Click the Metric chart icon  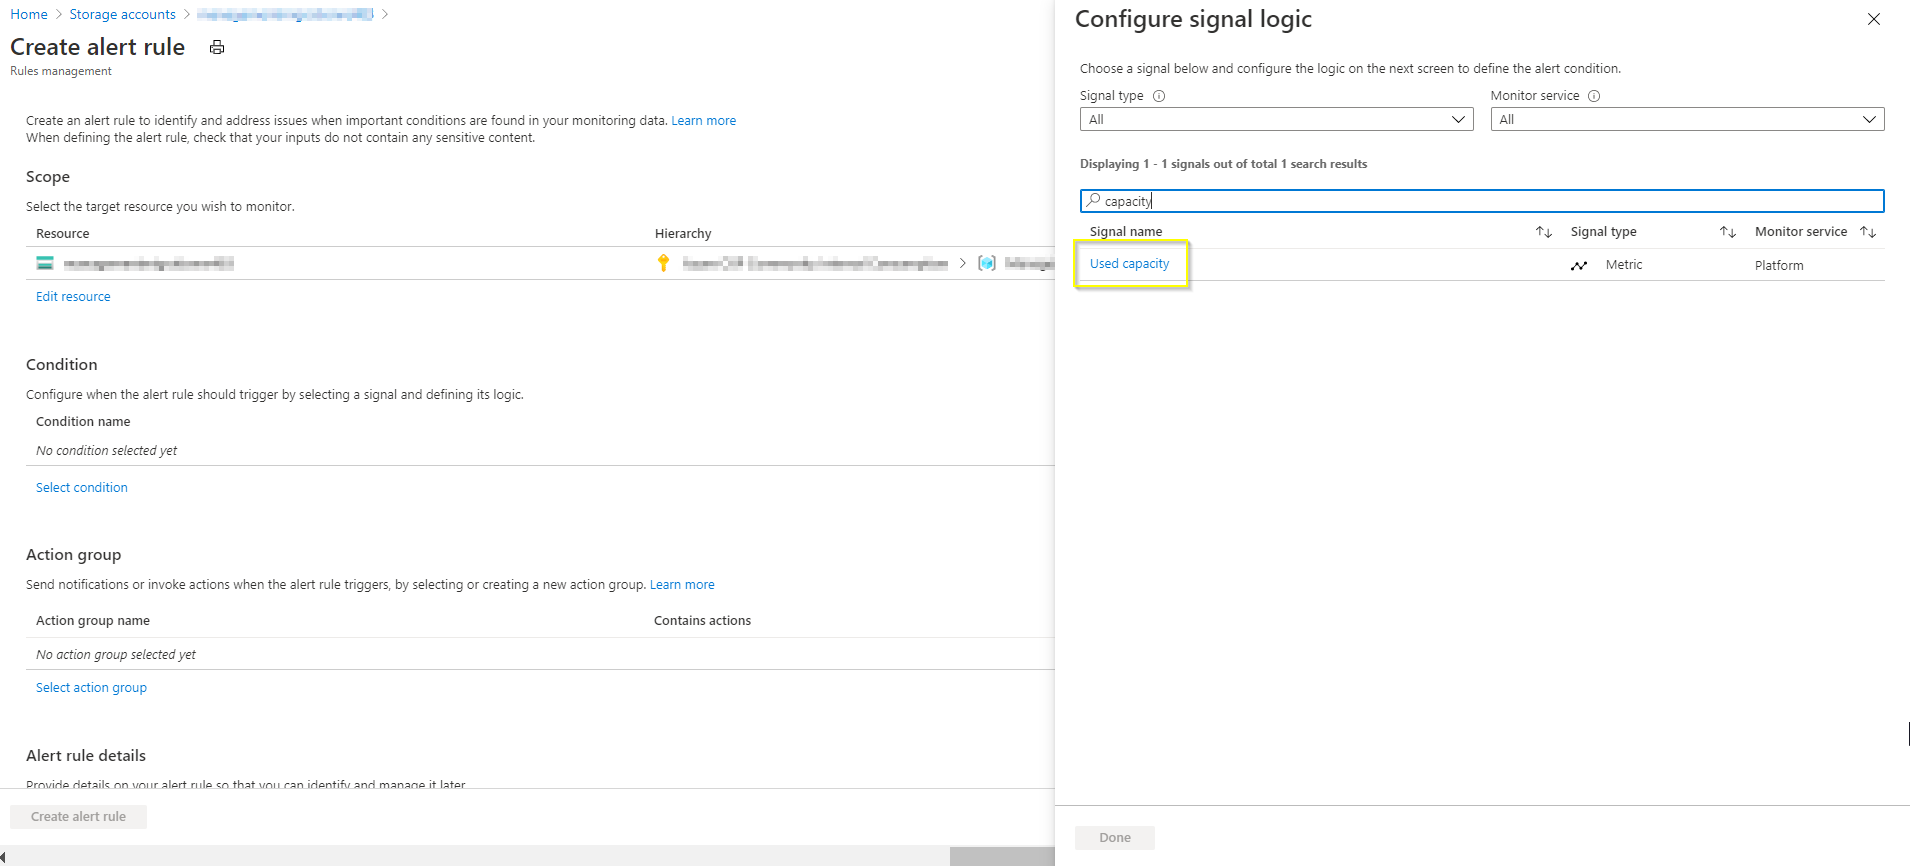1579,265
